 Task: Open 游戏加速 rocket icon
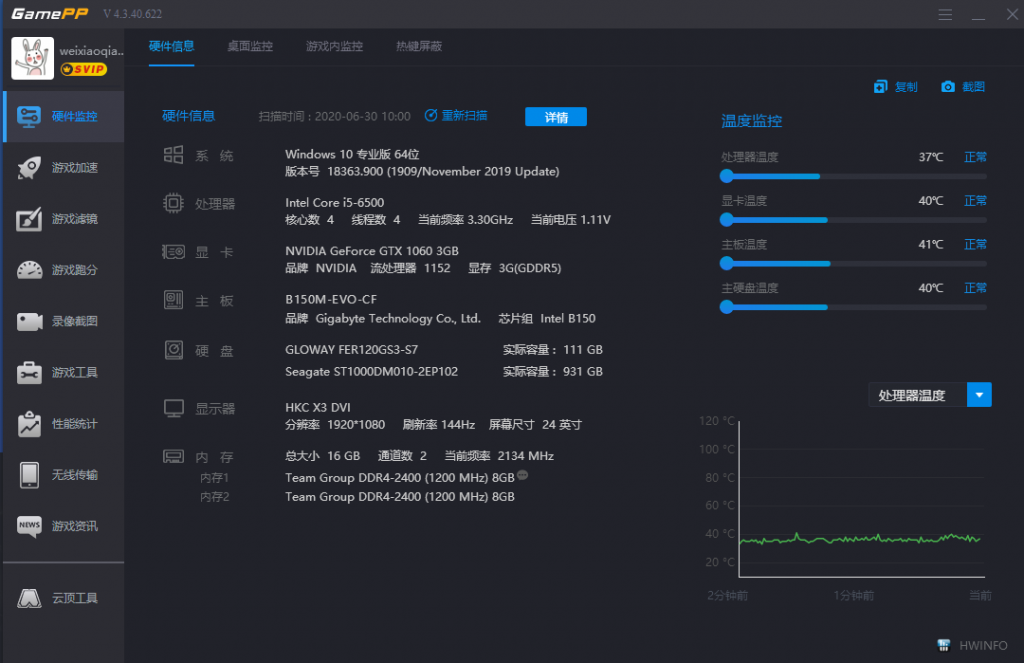point(29,168)
